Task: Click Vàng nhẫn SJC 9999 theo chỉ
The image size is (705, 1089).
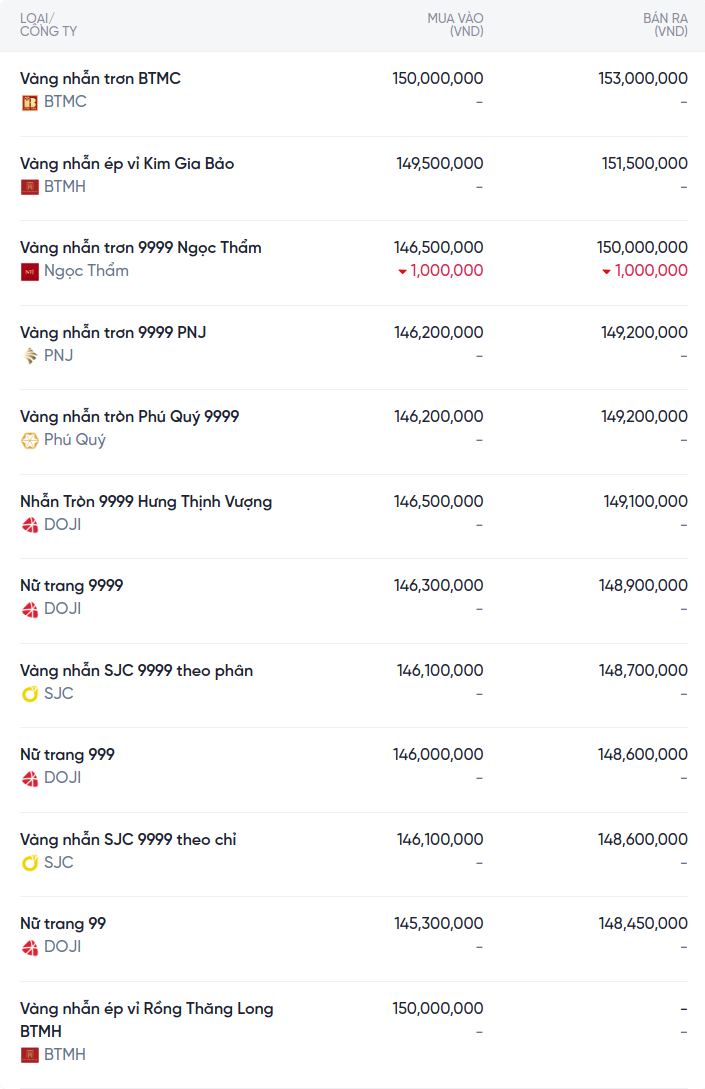Action: pos(128,839)
